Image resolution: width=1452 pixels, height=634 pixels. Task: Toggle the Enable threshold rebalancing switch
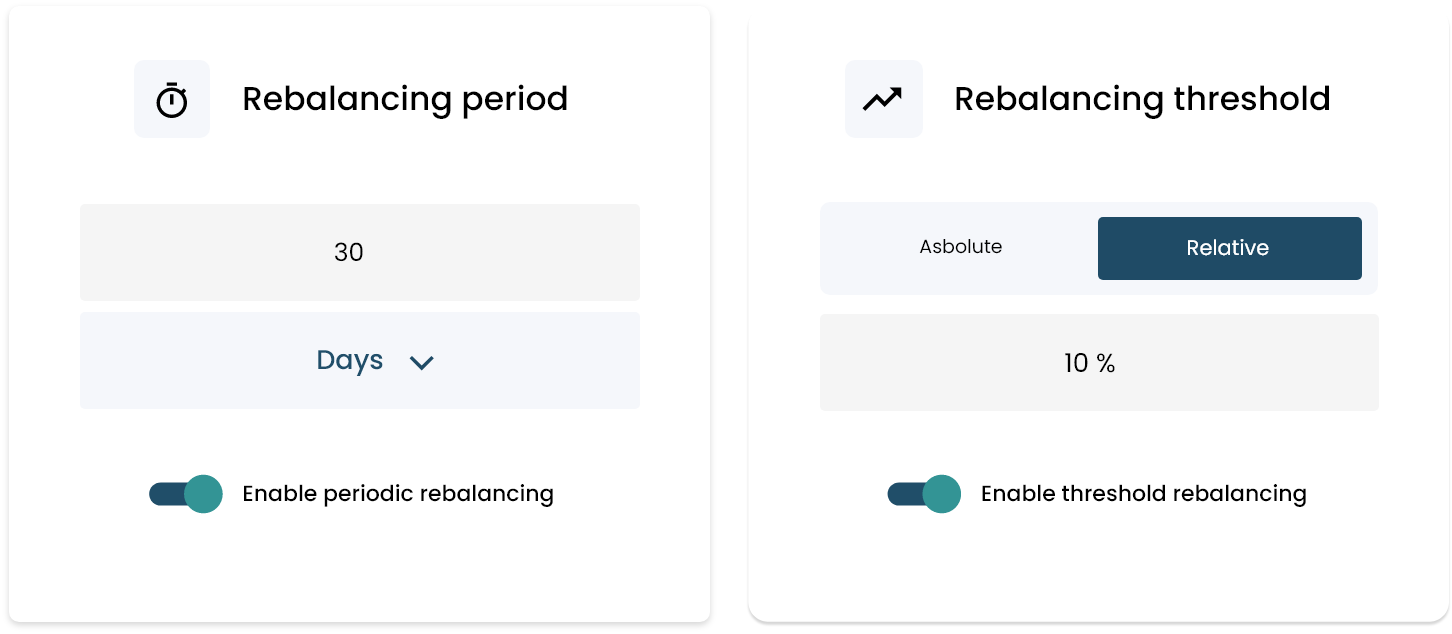tap(923, 493)
